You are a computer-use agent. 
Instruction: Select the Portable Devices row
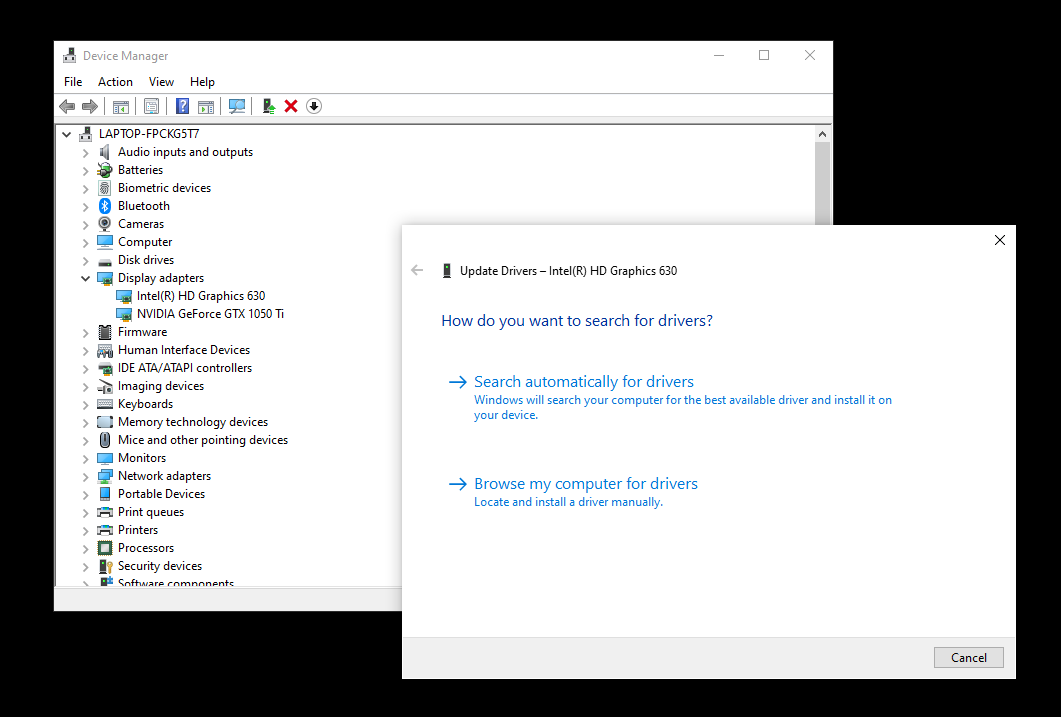(x=161, y=494)
